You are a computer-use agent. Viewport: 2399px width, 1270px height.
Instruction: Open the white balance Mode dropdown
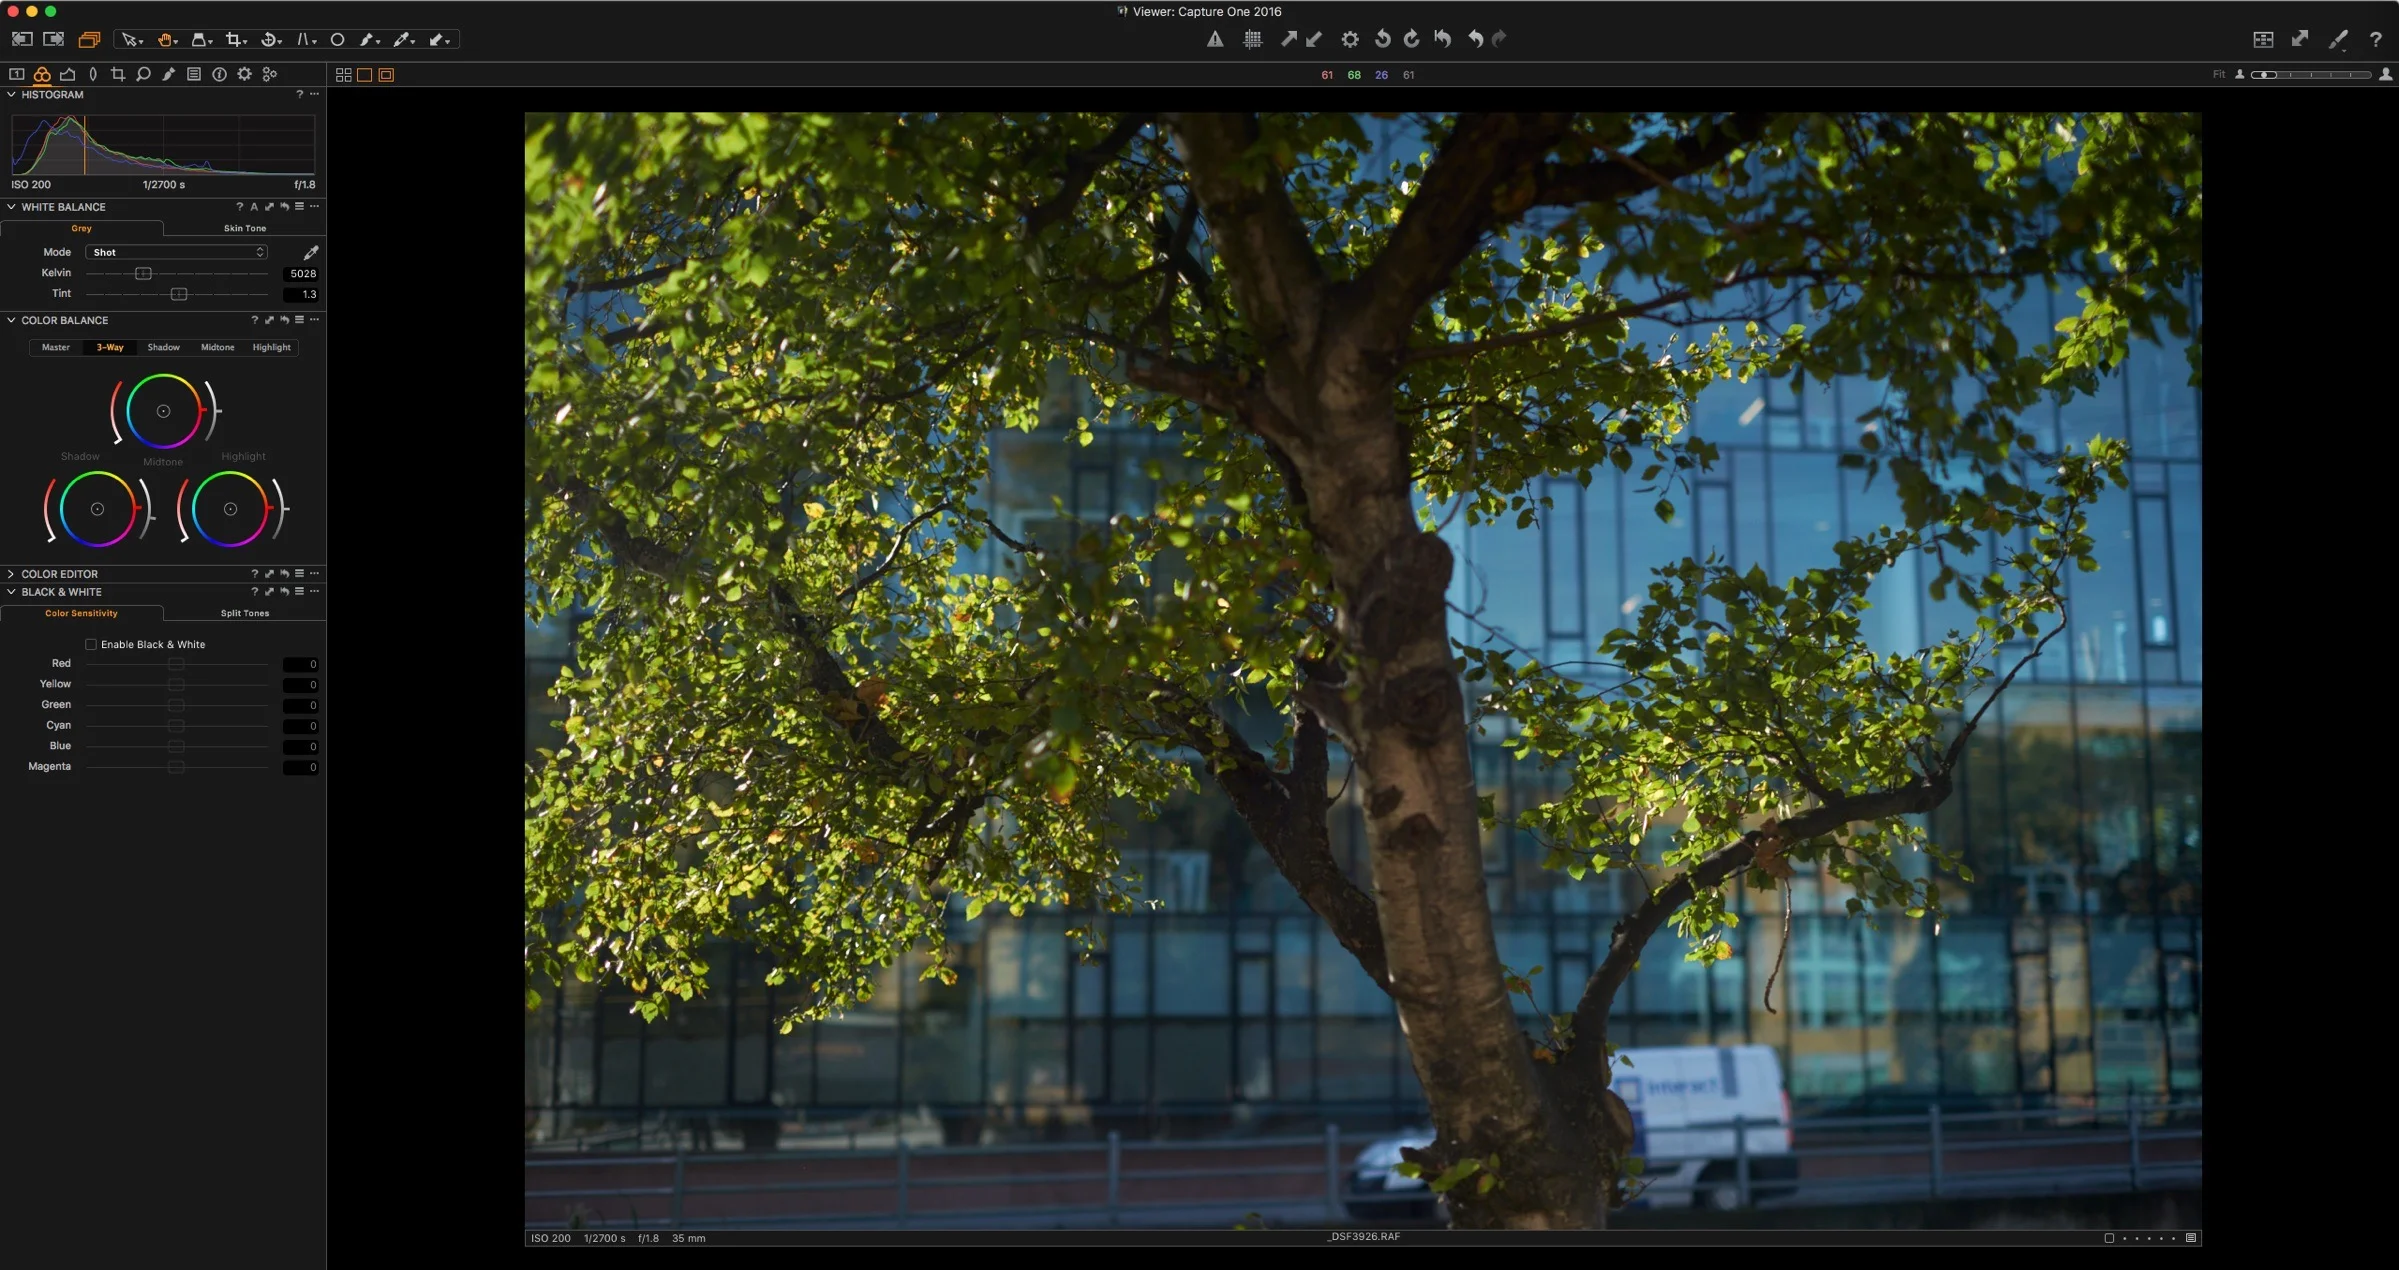(x=177, y=252)
